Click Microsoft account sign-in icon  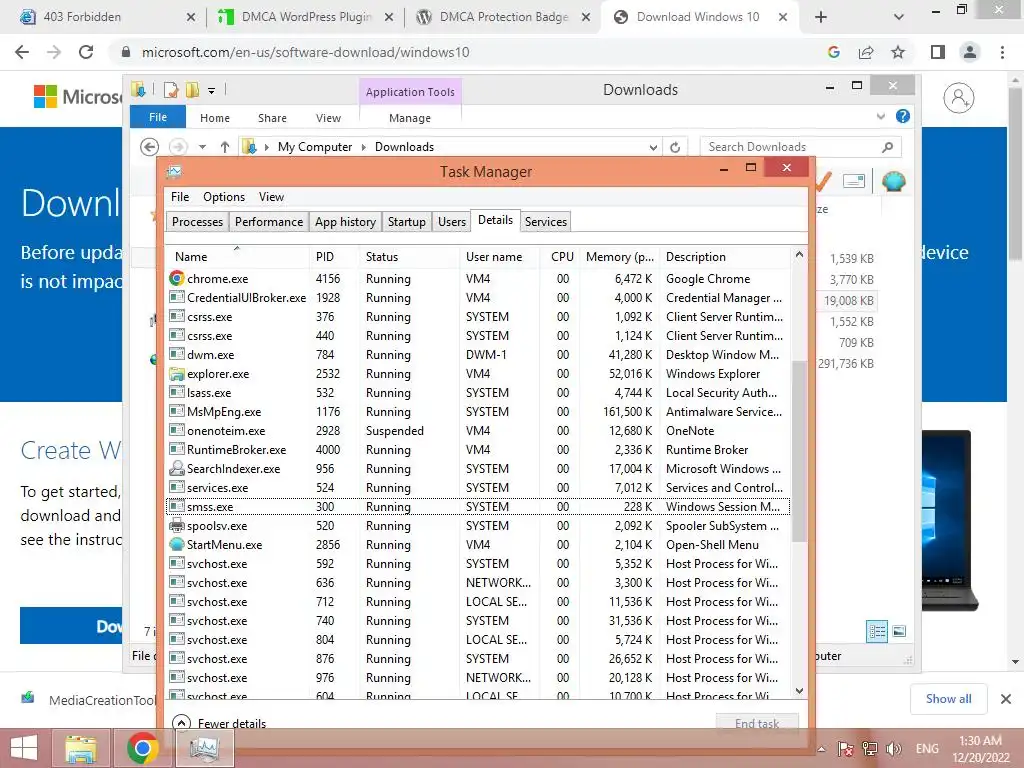(959, 98)
